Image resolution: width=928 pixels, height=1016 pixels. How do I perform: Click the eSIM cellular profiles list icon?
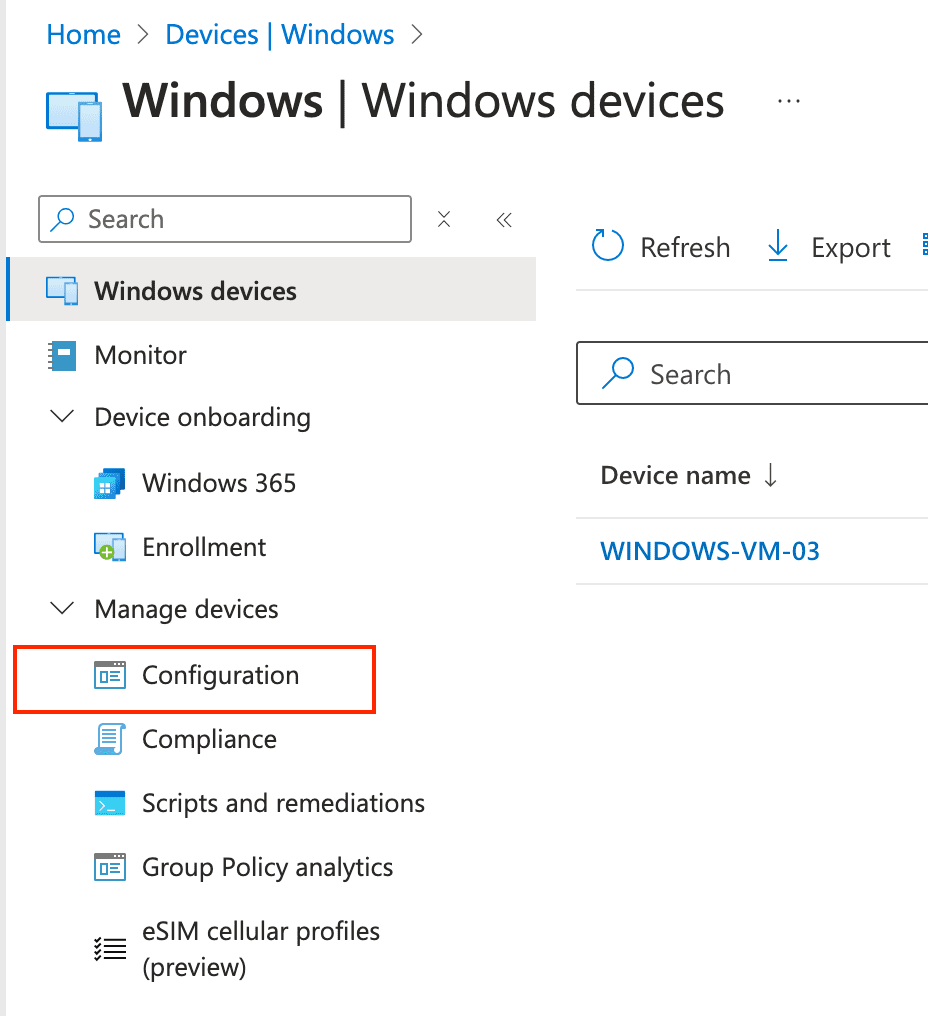[x=109, y=949]
